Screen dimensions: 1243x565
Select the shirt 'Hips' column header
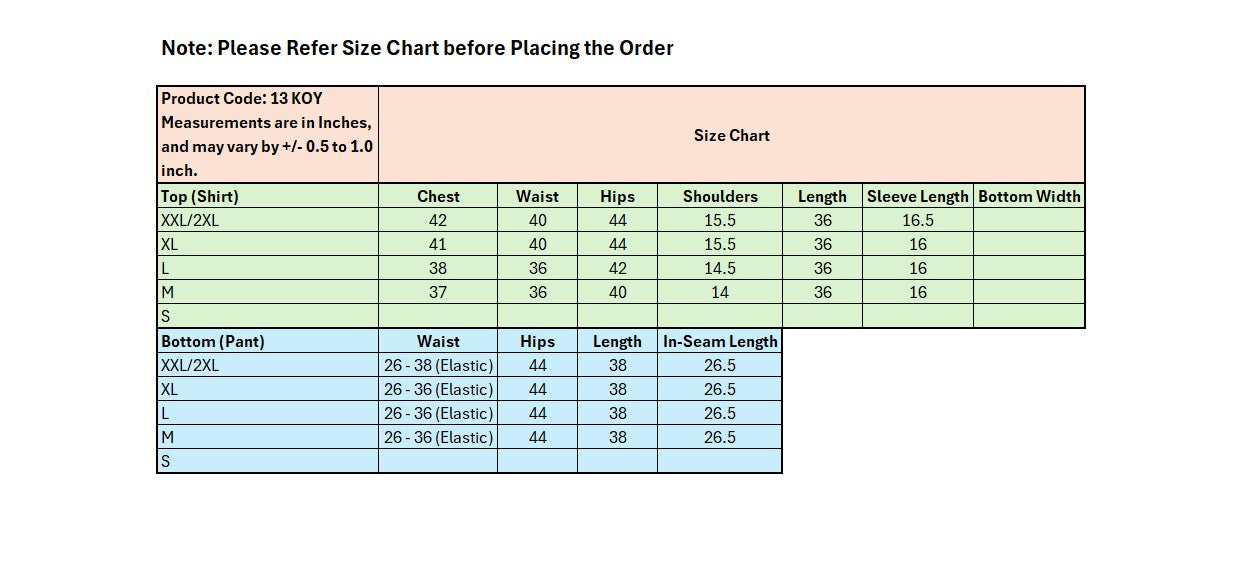point(617,196)
